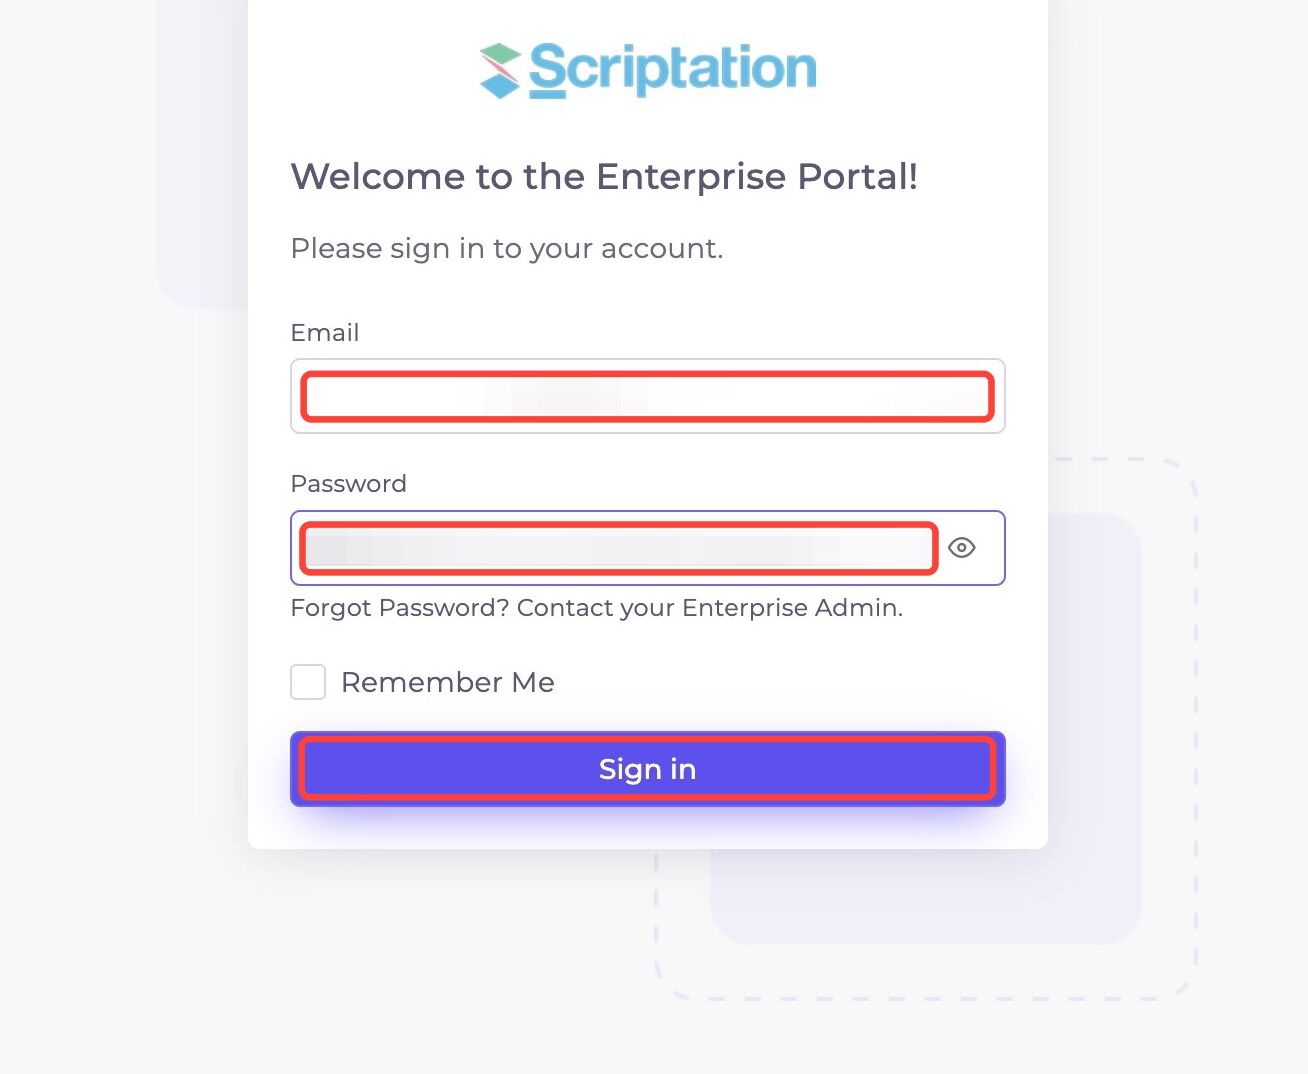The height and width of the screenshot is (1074, 1308).
Task: Click the Please sign in to your account text
Action: (x=507, y=248)
